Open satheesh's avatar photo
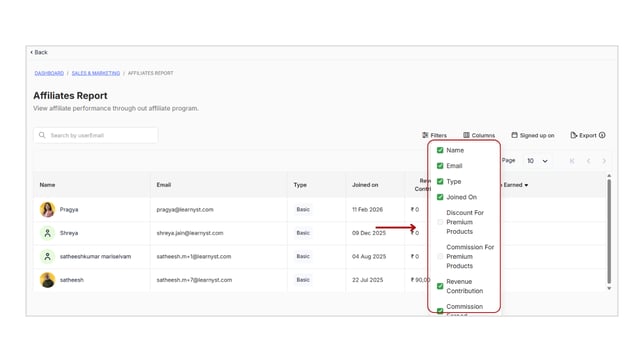This screenshot has width=644, height=362. tap(47, 280)
